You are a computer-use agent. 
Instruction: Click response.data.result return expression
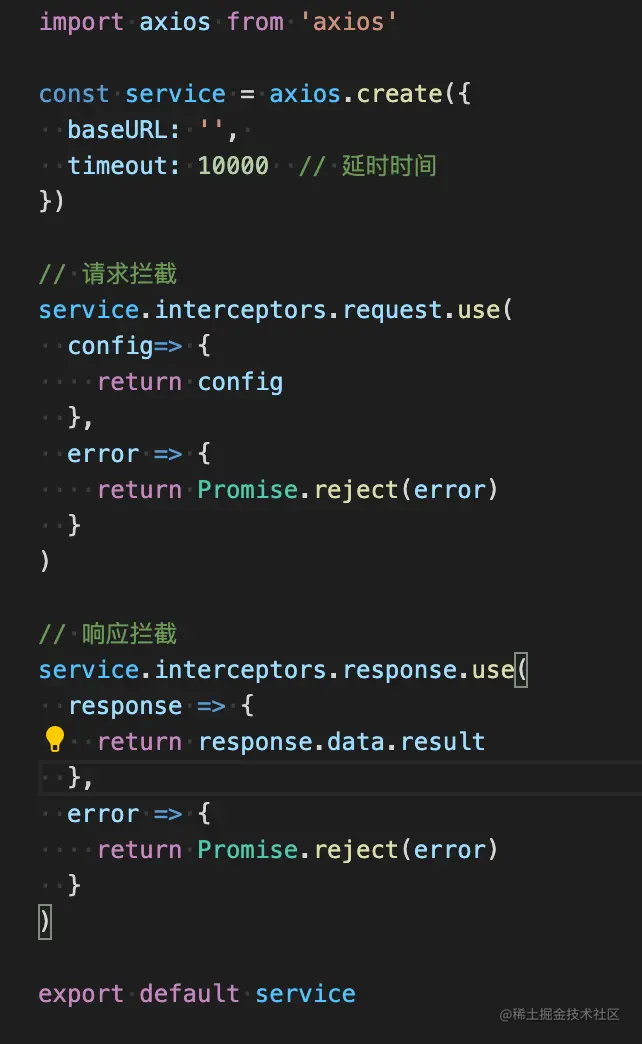click(342, 742)
